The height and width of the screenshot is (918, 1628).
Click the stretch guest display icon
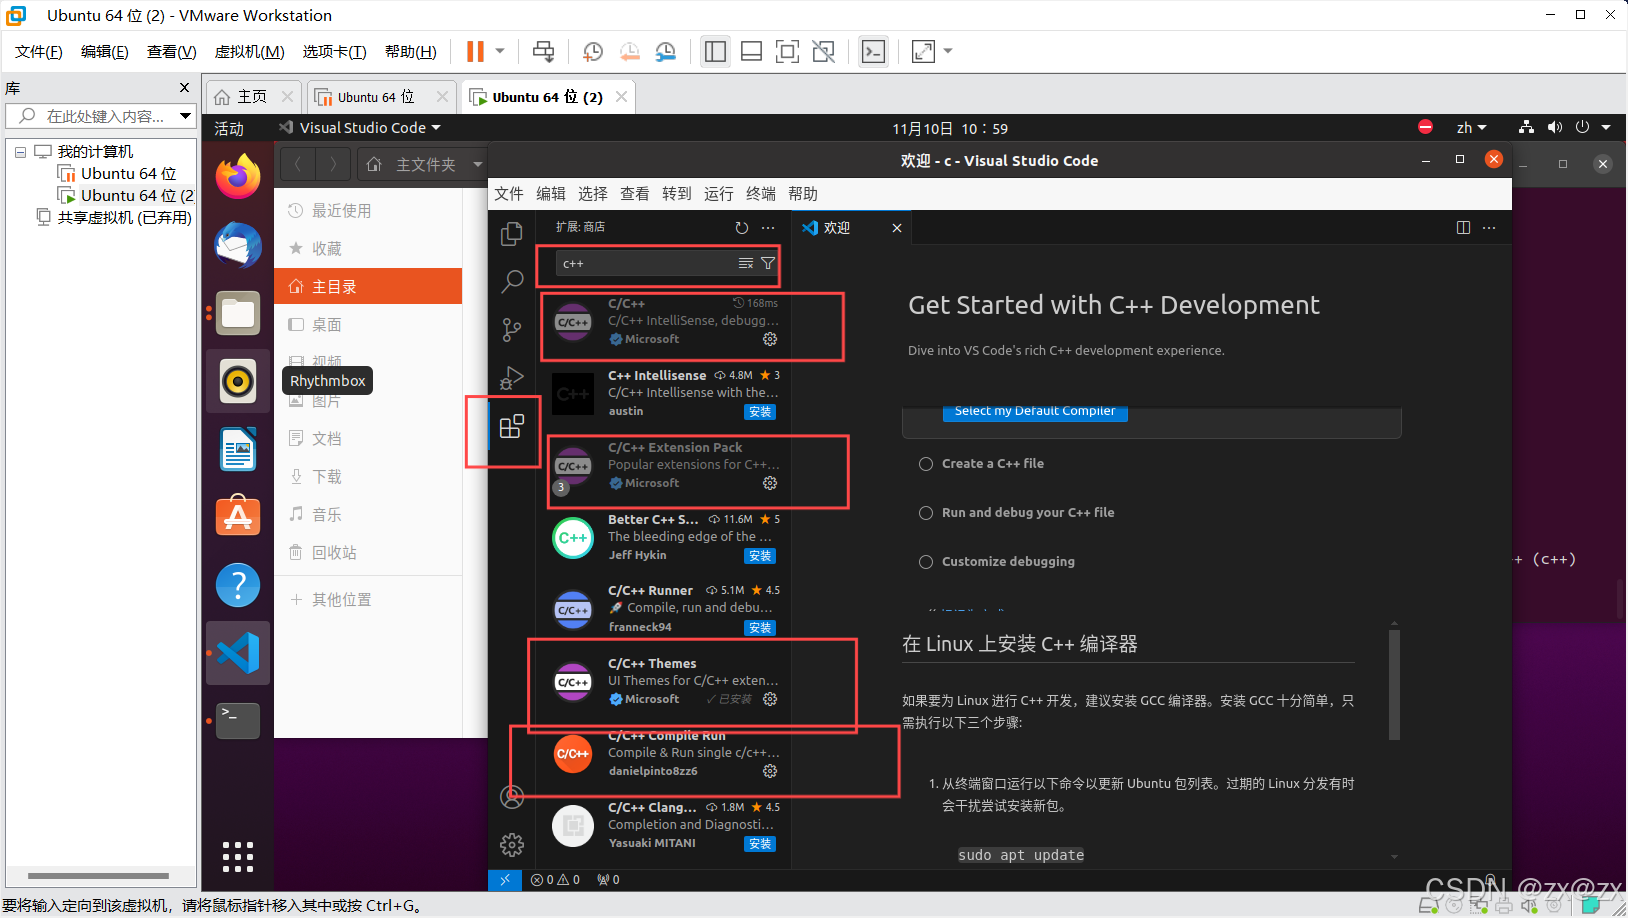pyautogui.click(x=923, y=51)
